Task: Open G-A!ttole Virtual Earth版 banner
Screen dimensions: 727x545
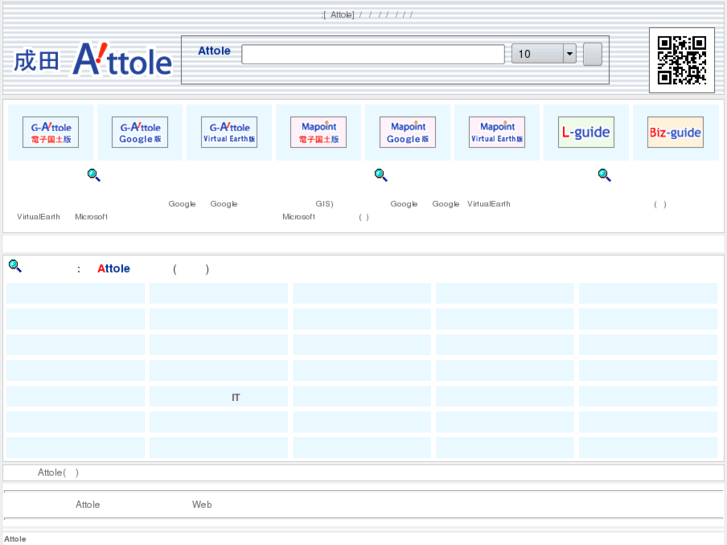Action: click(x=229, y=132)
